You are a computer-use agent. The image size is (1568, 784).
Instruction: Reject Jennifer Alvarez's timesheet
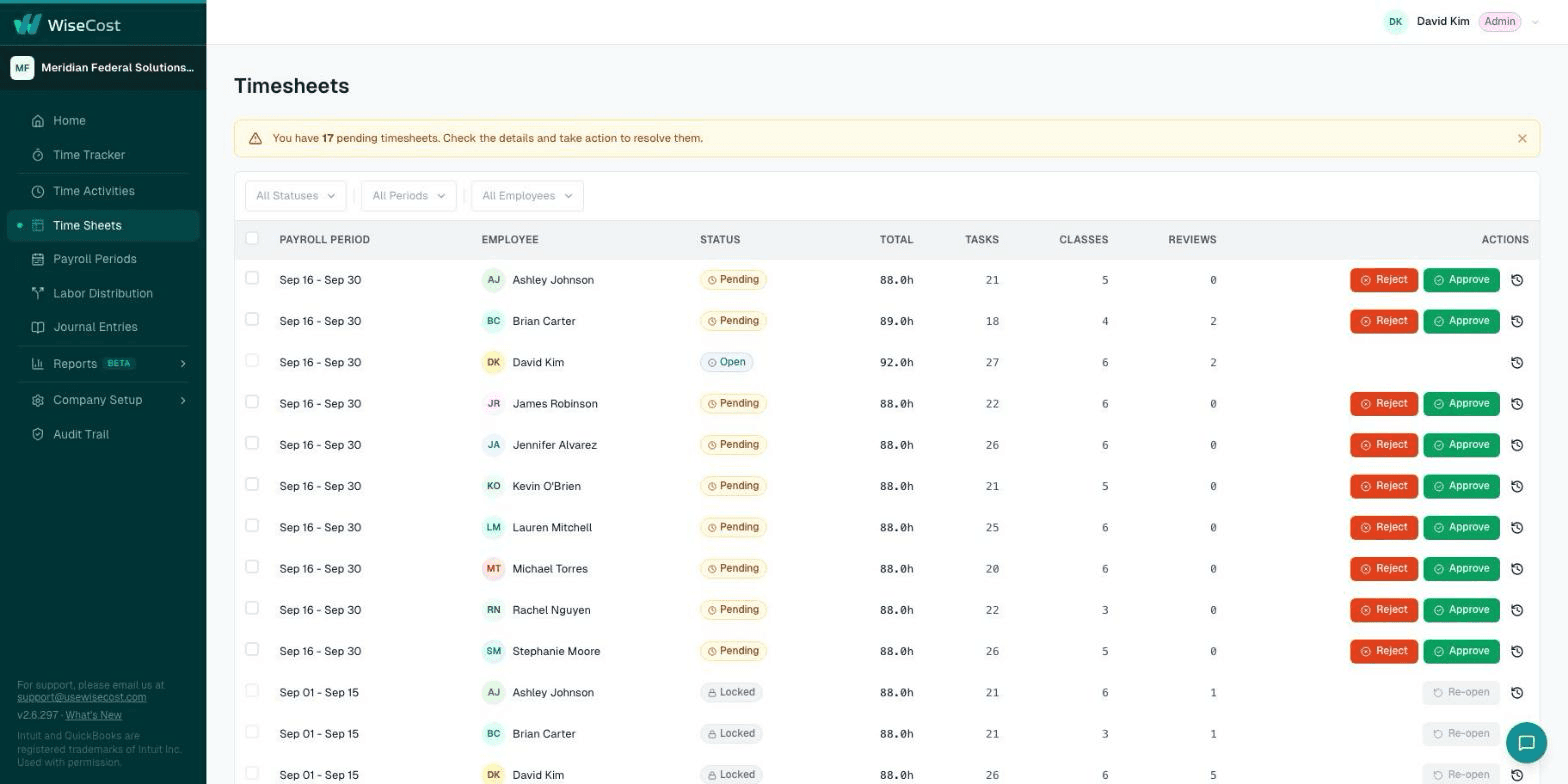tap(1384, 445)
